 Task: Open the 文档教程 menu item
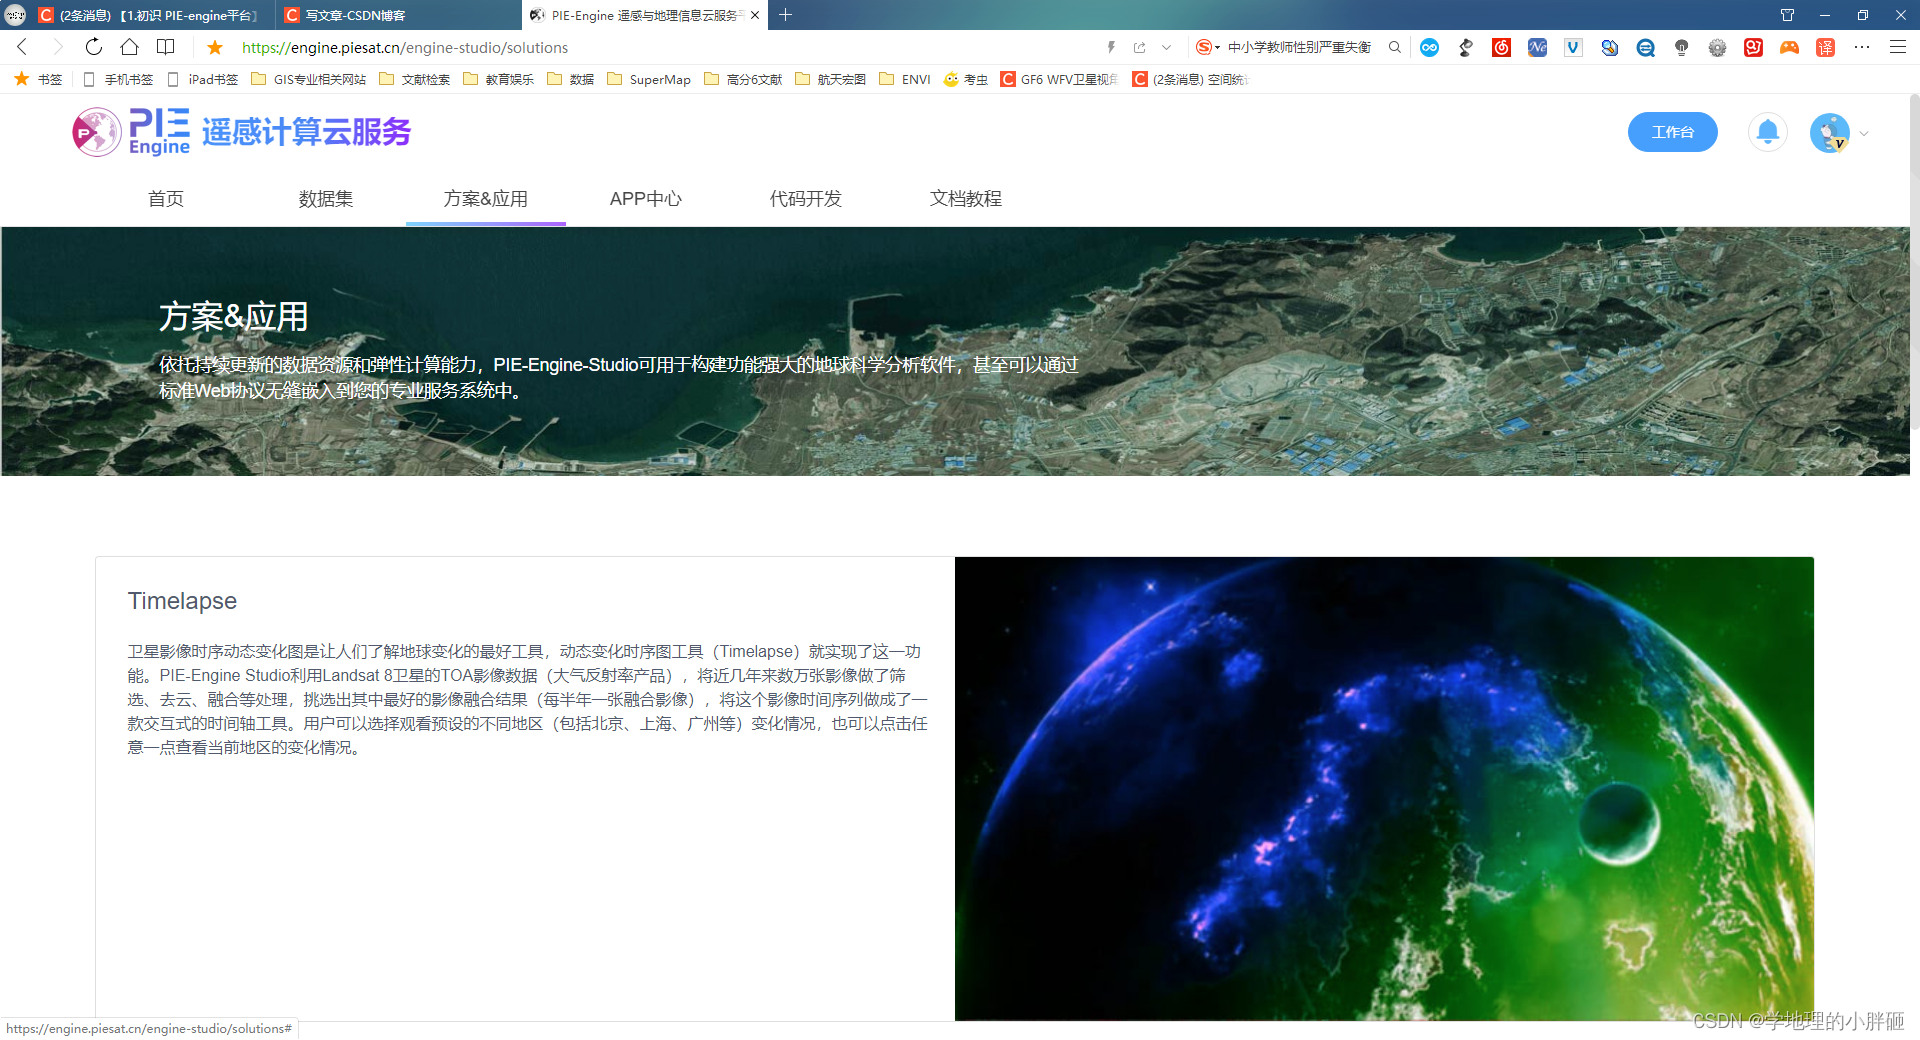(x=966, y=199)
